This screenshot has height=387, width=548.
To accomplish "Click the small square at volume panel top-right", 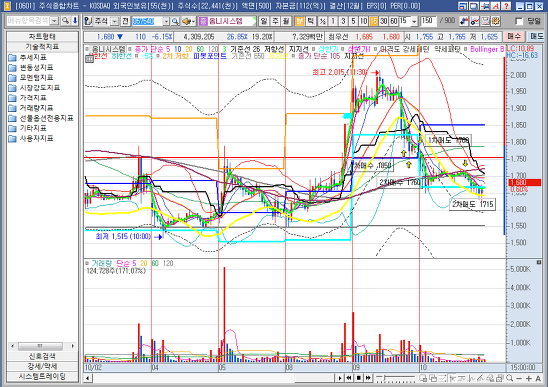I will point(539,262).
